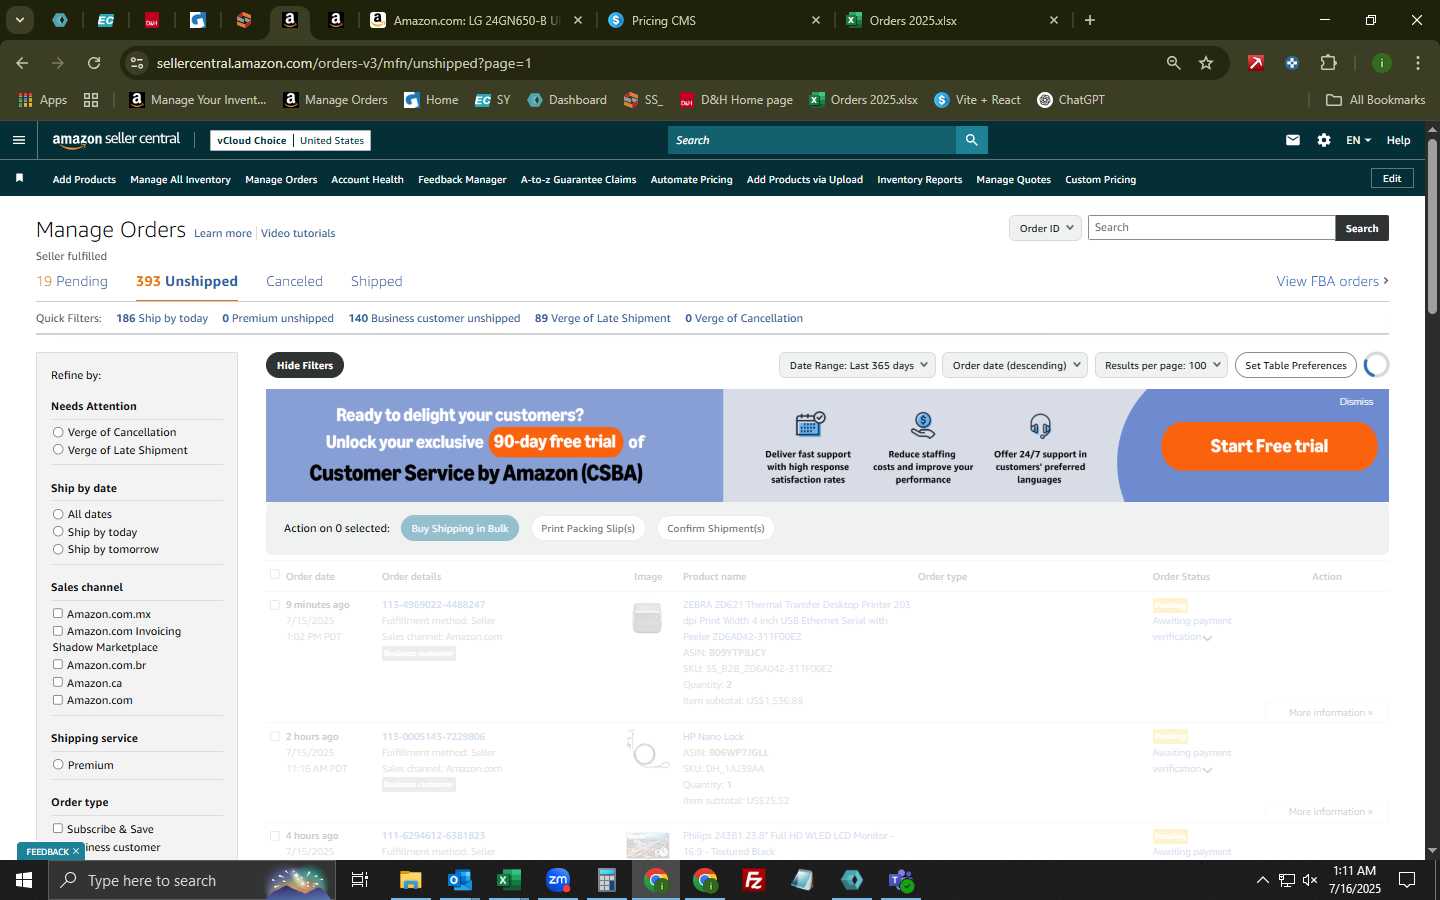Screen dimensions: 1440x900
Task: Open Microsoft Teams from the taskbar
Action: coord(901,880)
